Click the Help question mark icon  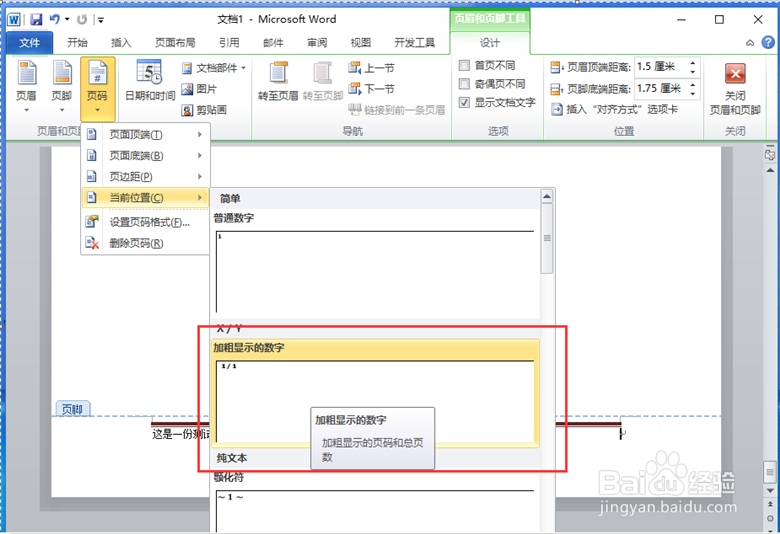pyautogui.click(x=768, y=42)
